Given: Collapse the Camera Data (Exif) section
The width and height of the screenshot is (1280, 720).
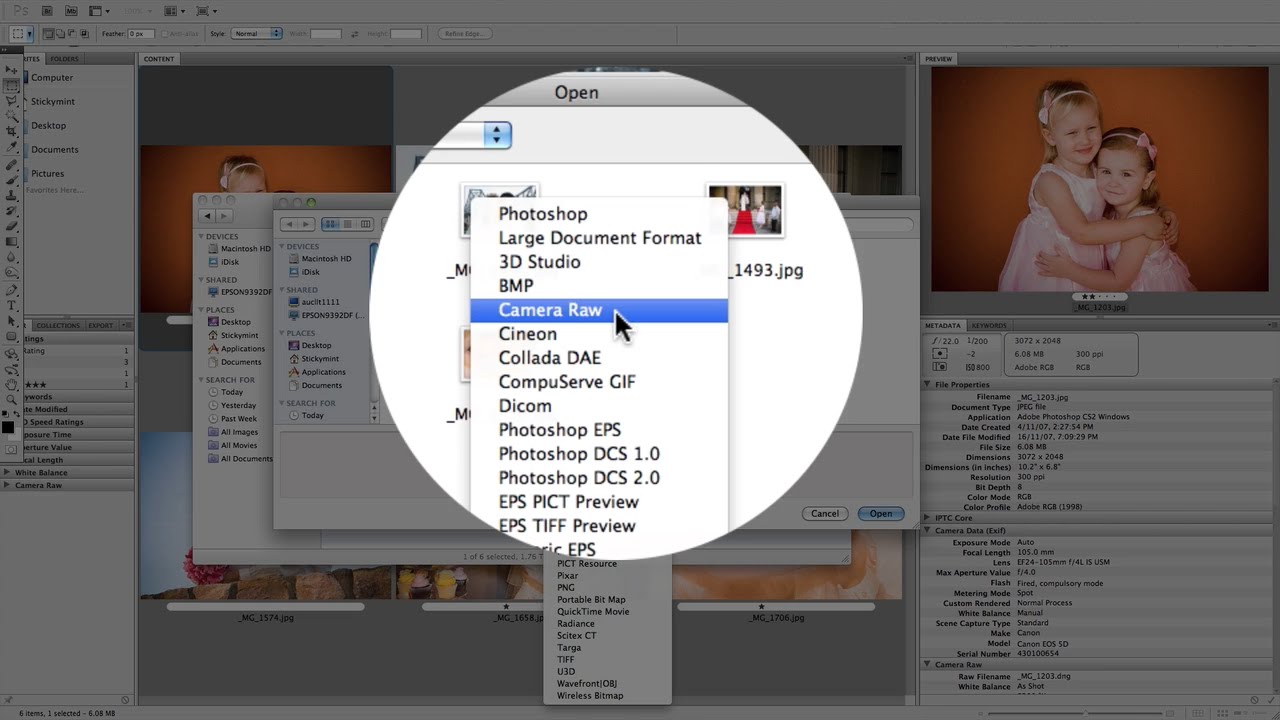Looking at the screenshot, I should tap(927, 531).
